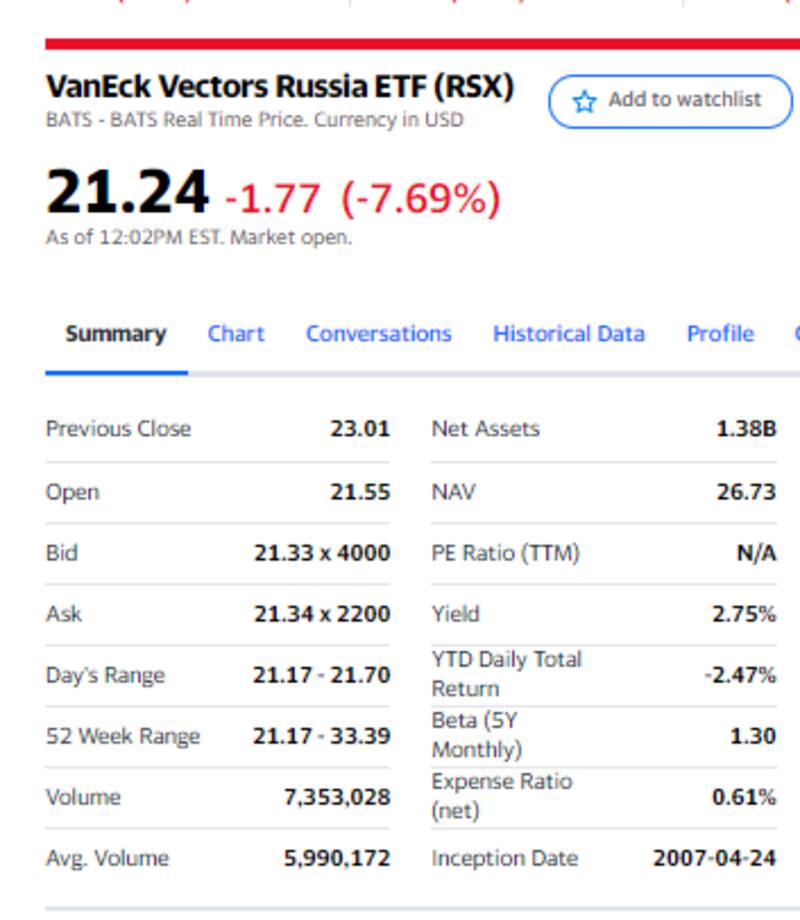
Task: Click the YTD Daily Total Return label
Action: tap(506, 674)
